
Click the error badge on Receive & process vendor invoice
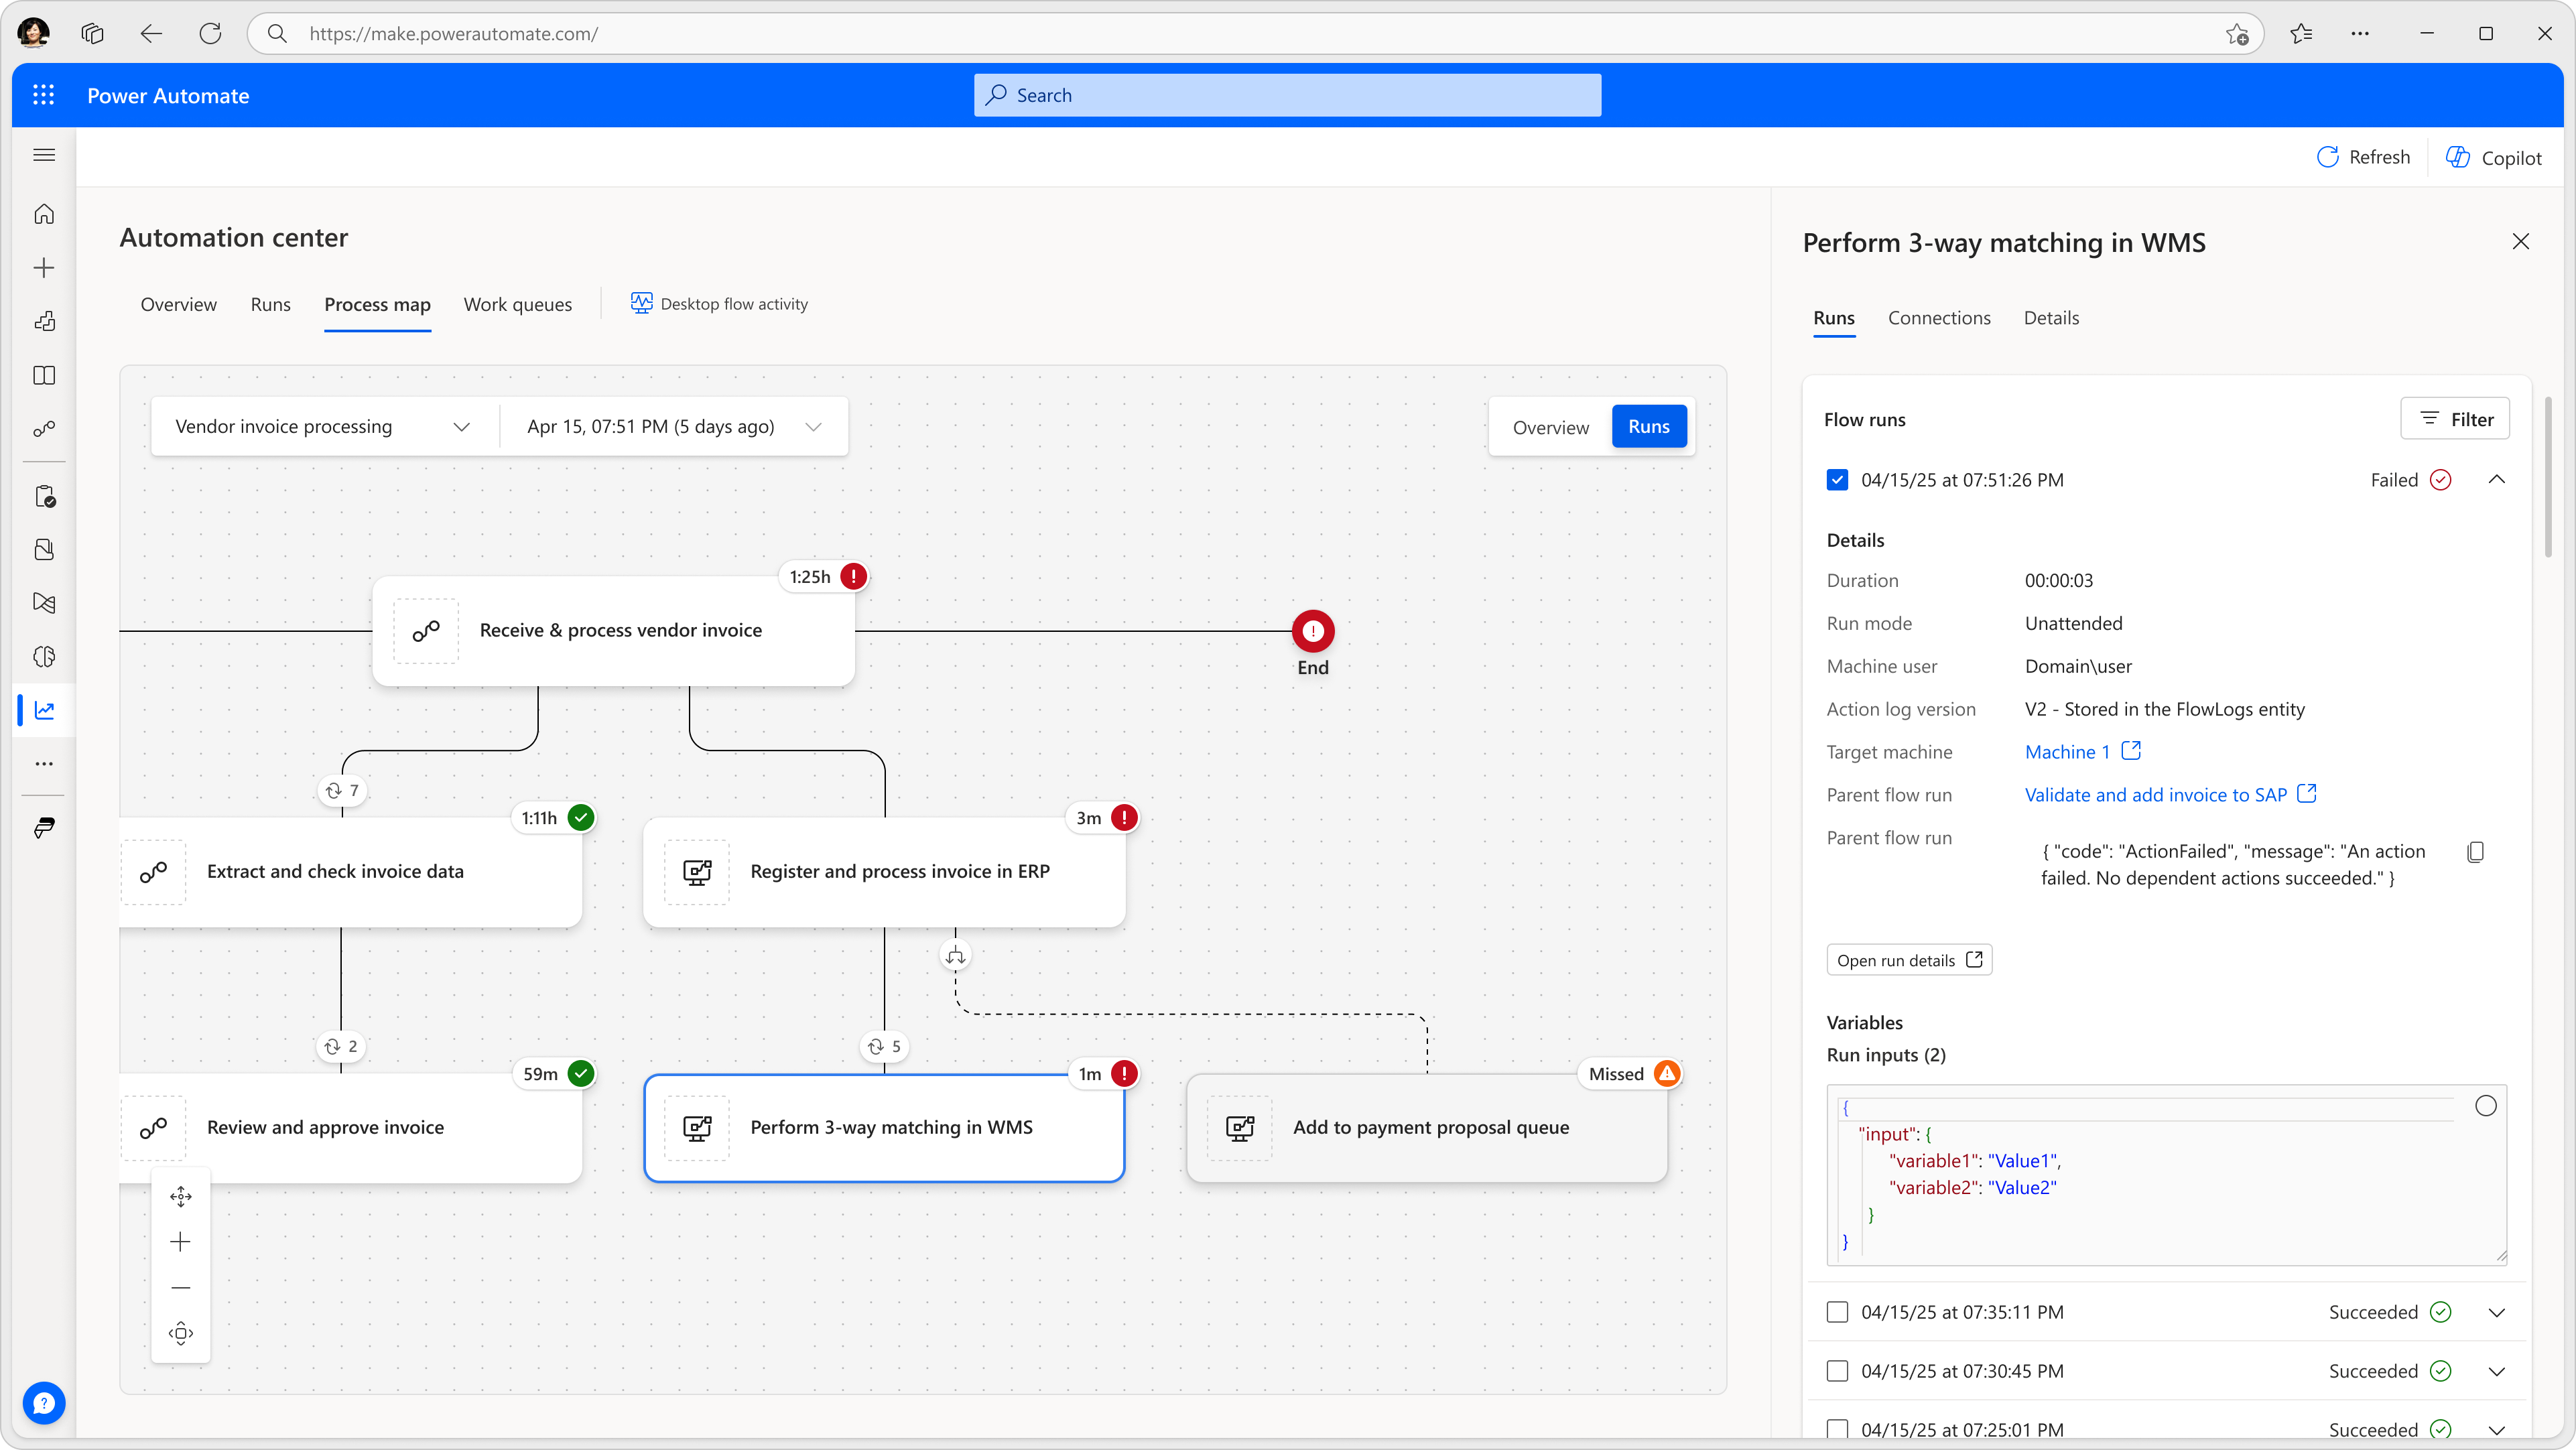pos(853,577)
